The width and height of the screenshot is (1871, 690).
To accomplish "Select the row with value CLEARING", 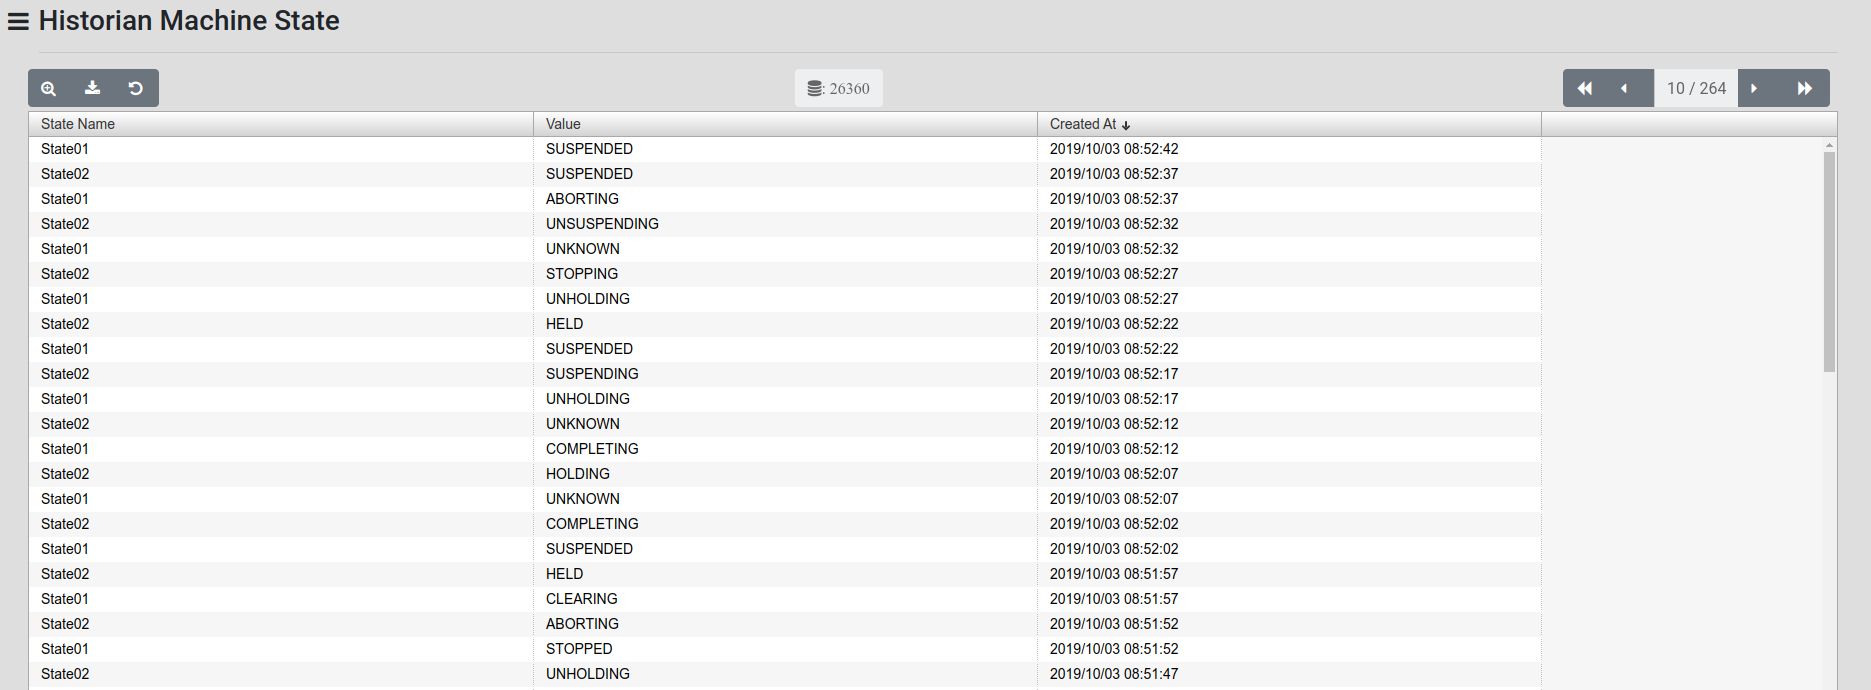I will (581, 599).
